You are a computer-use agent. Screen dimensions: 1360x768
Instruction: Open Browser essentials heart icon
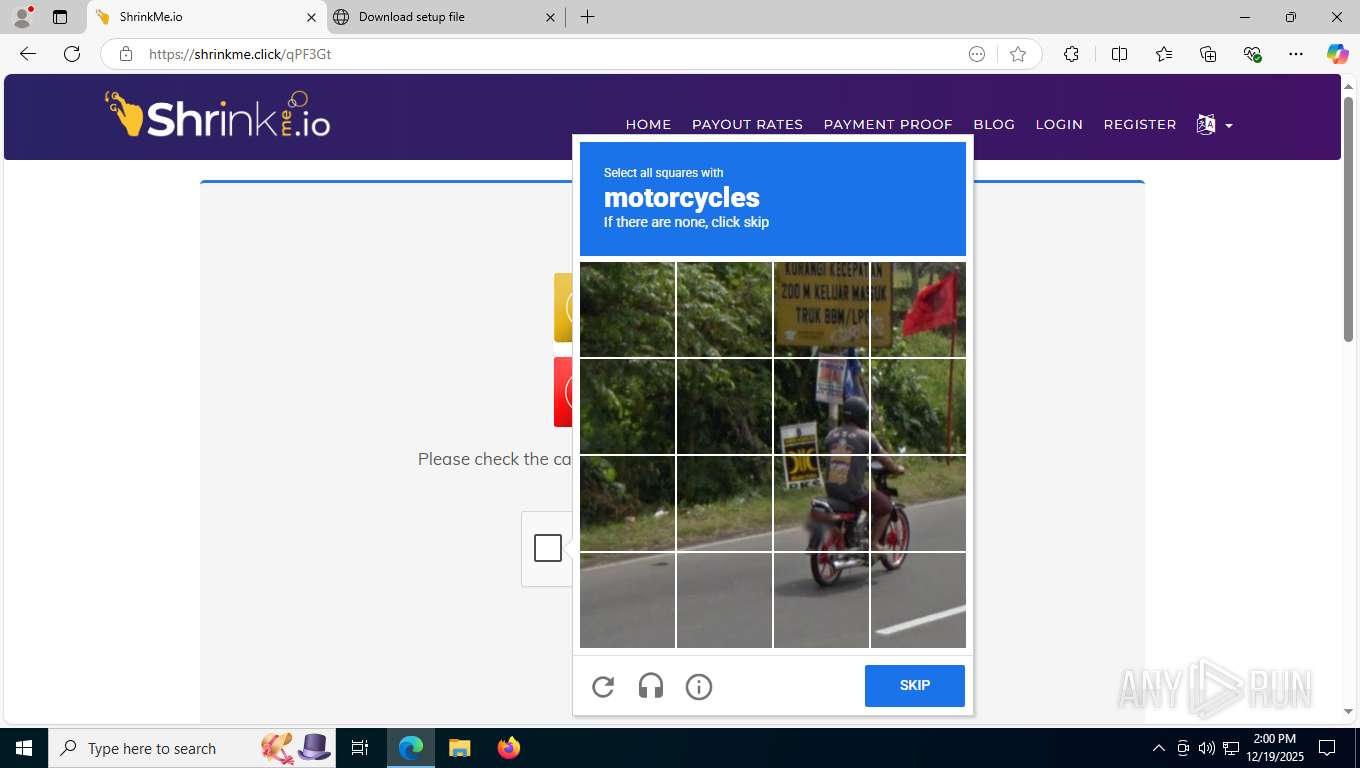tap(1252, 54)
